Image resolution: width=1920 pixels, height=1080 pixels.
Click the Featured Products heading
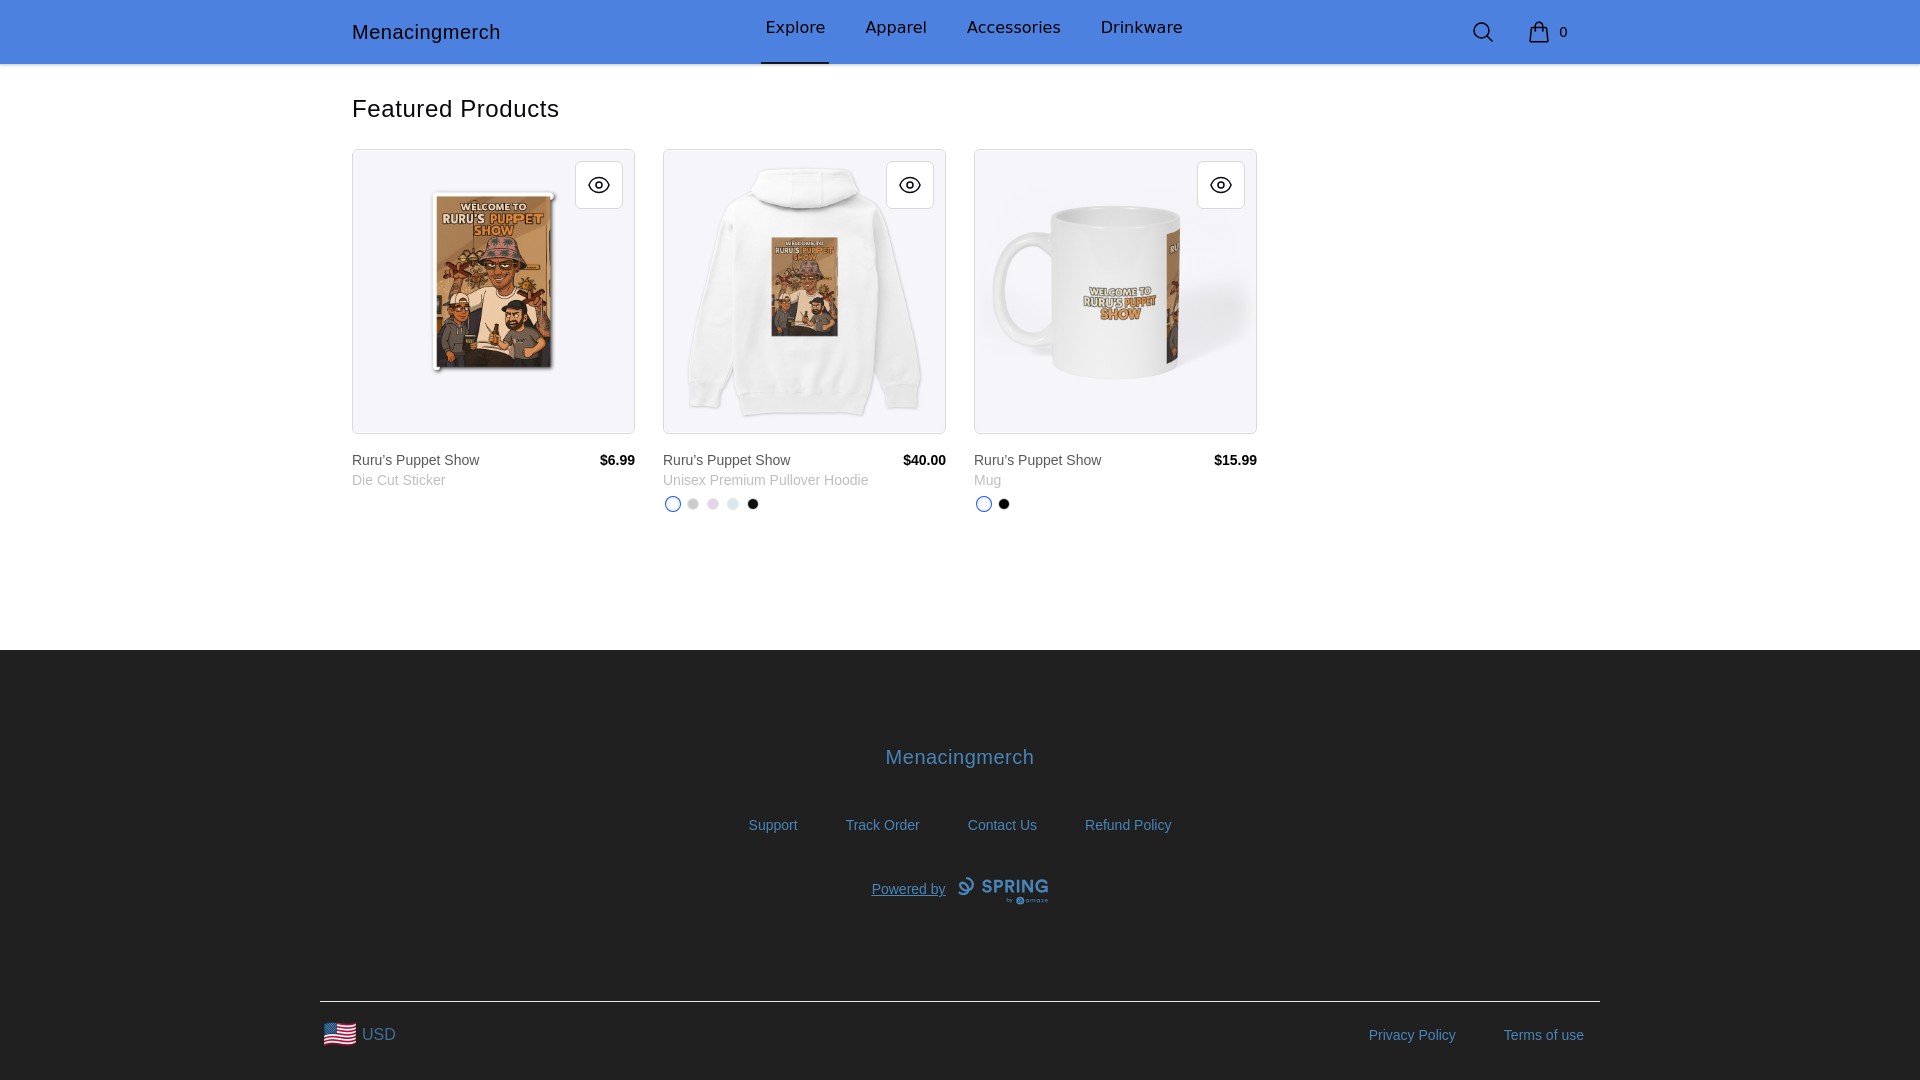tap(455, 109)
